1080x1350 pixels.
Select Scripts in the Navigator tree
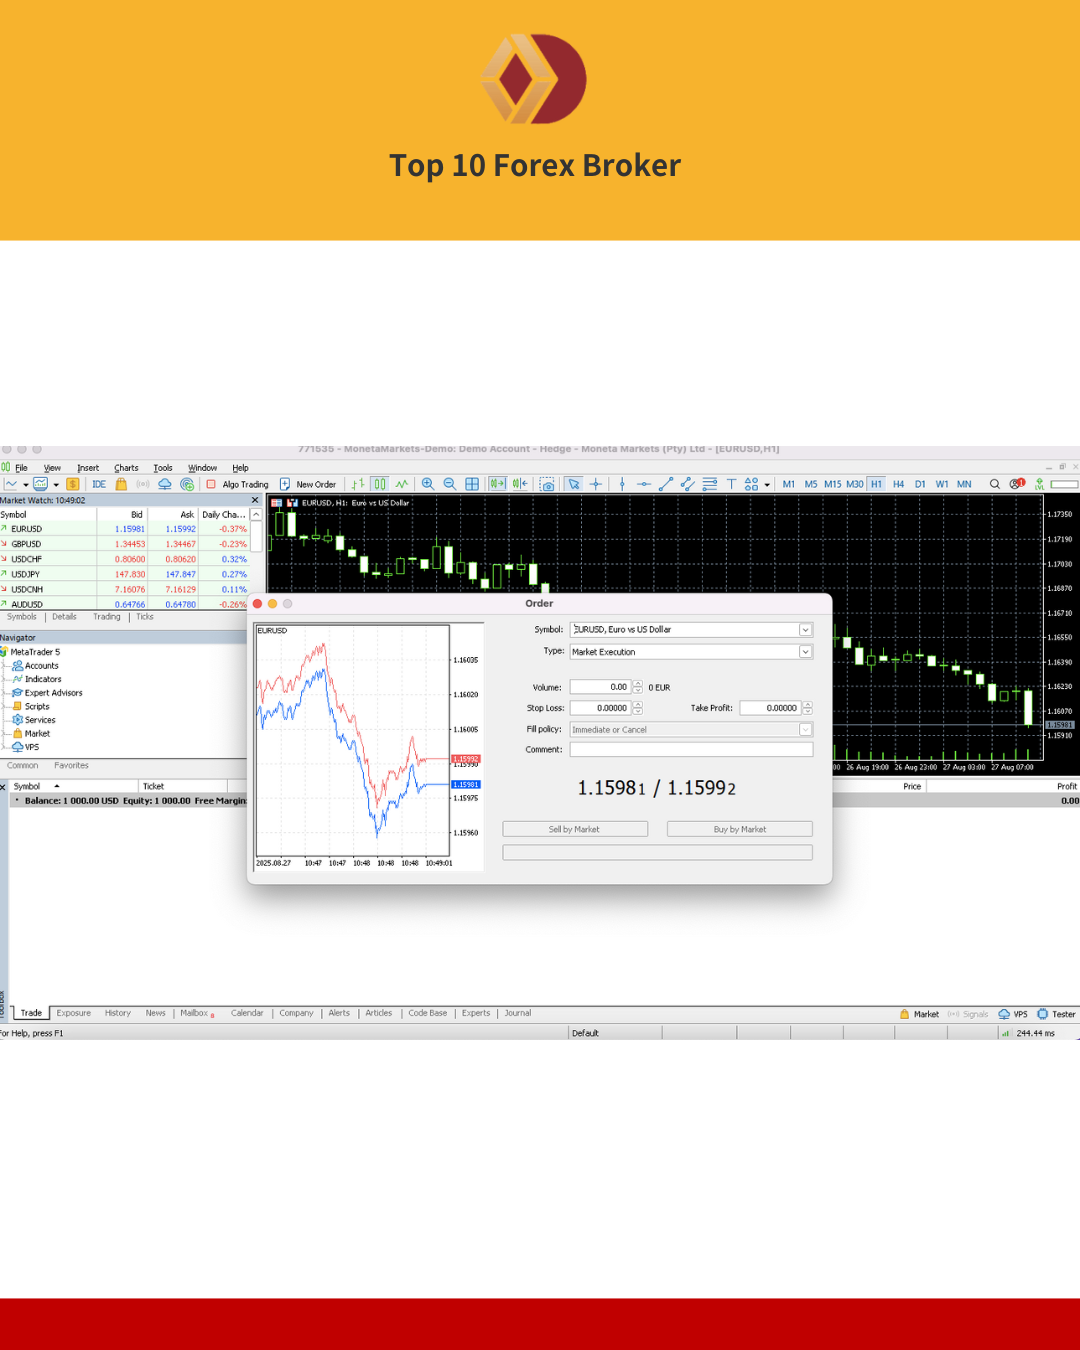click(37, 706)
